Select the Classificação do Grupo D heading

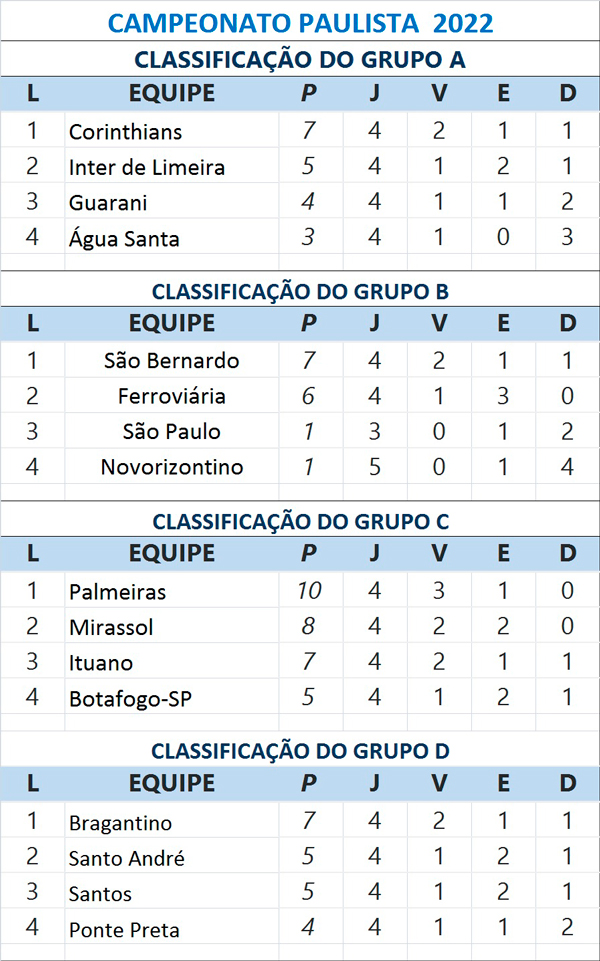pyautogui.click(x=300, y=750)
